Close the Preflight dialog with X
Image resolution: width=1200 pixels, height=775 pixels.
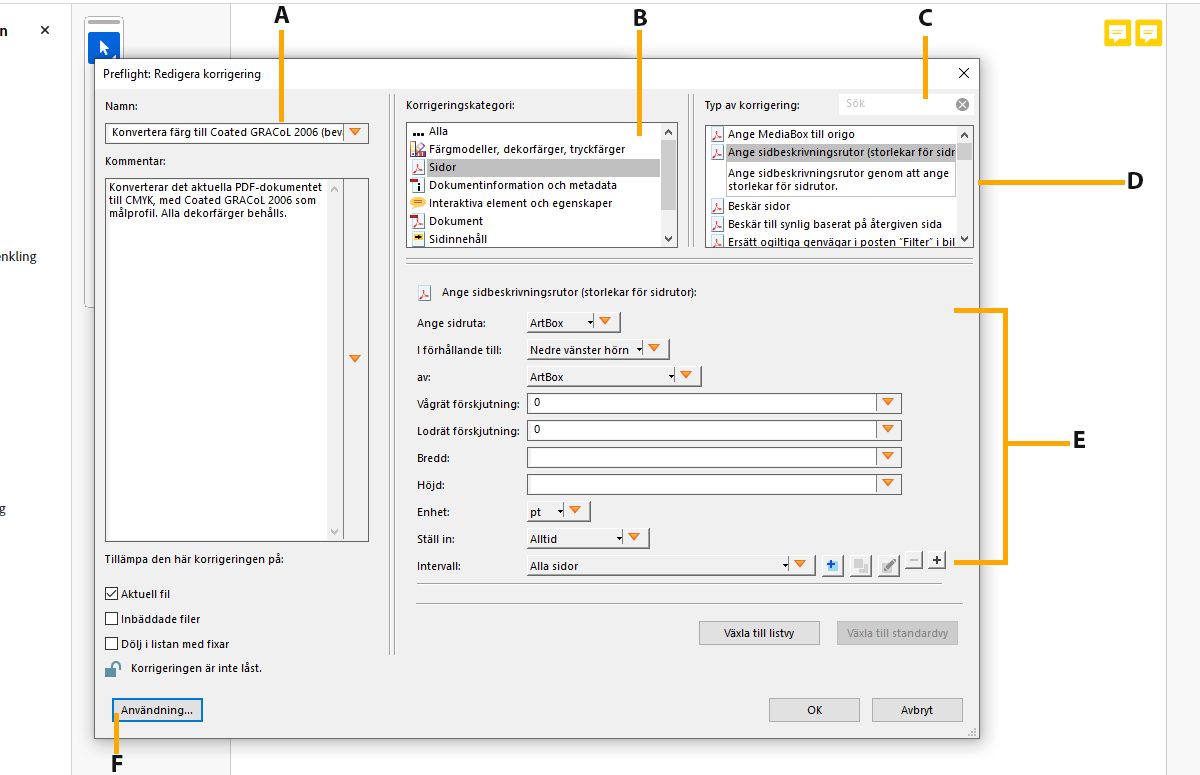click(964, 73)
